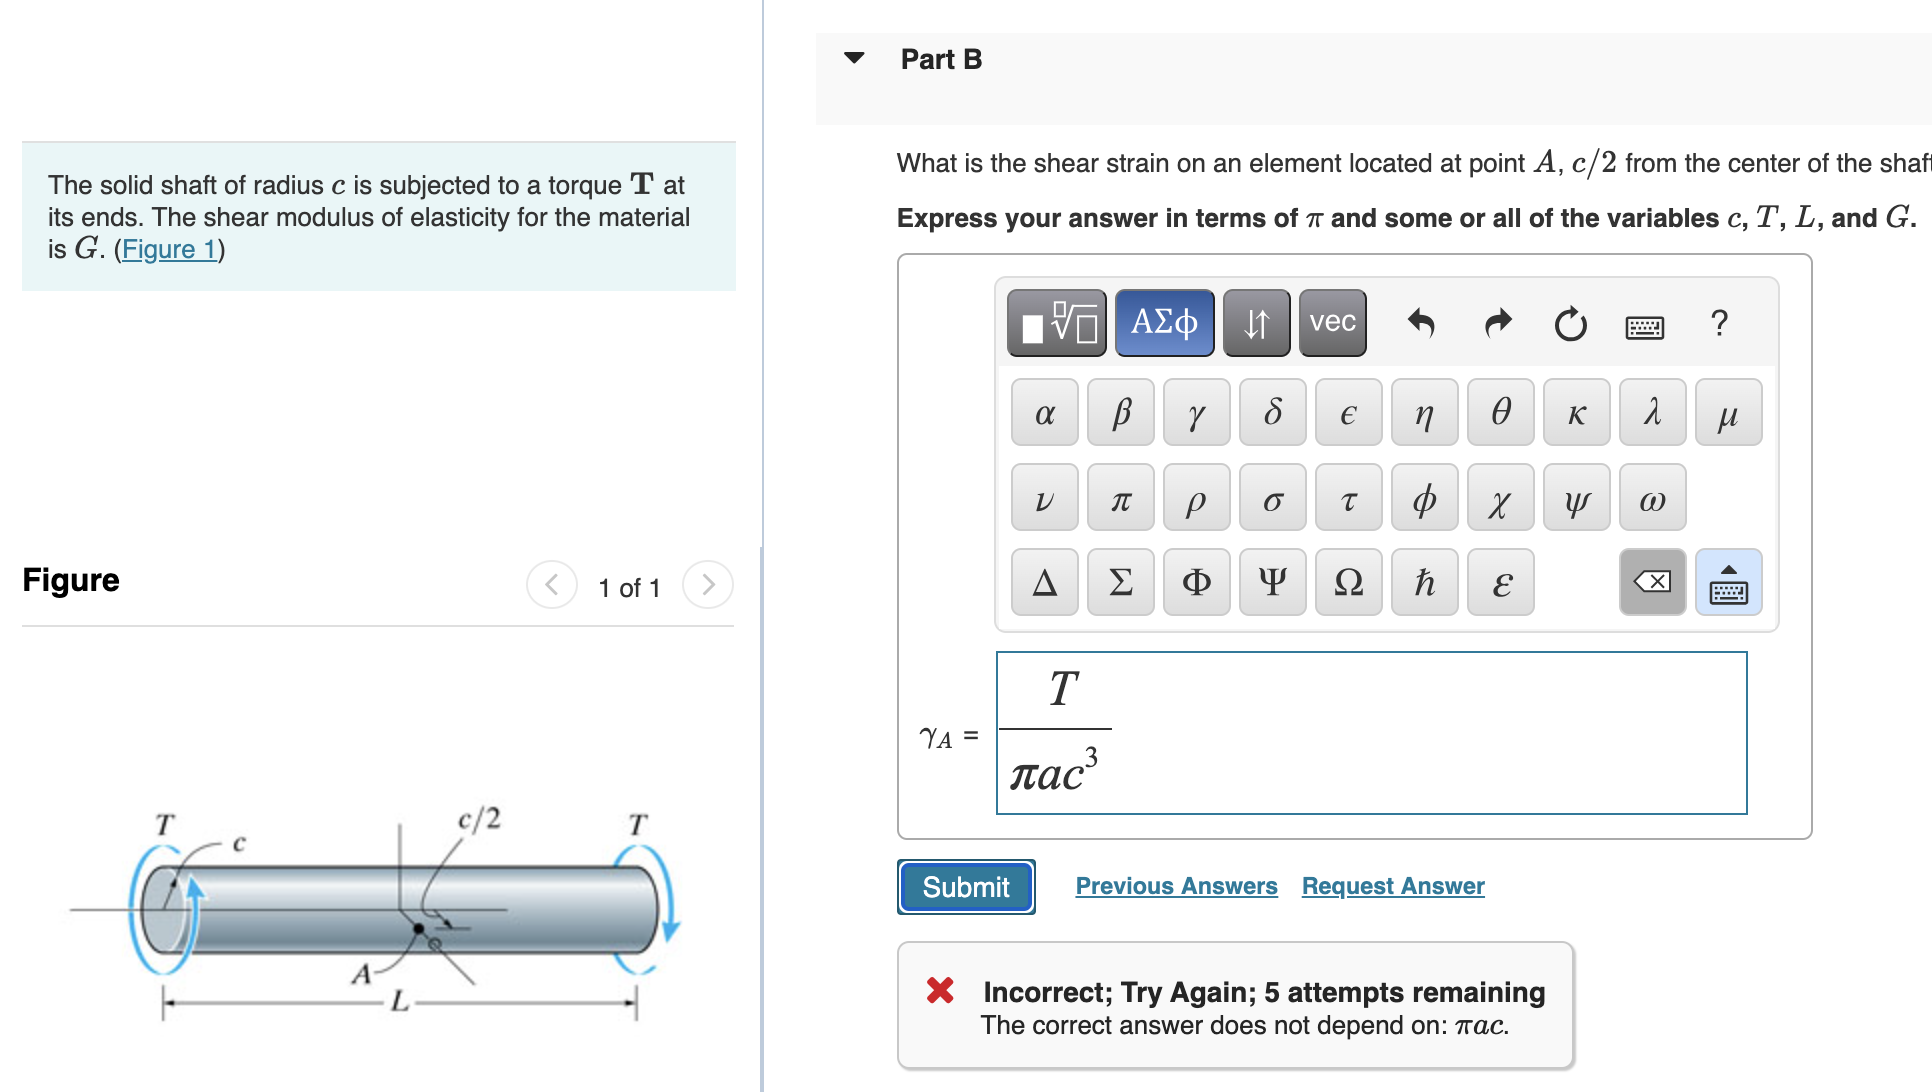Submit the shear strain answer
The image size is (1932, 1092).
(964, 887)
